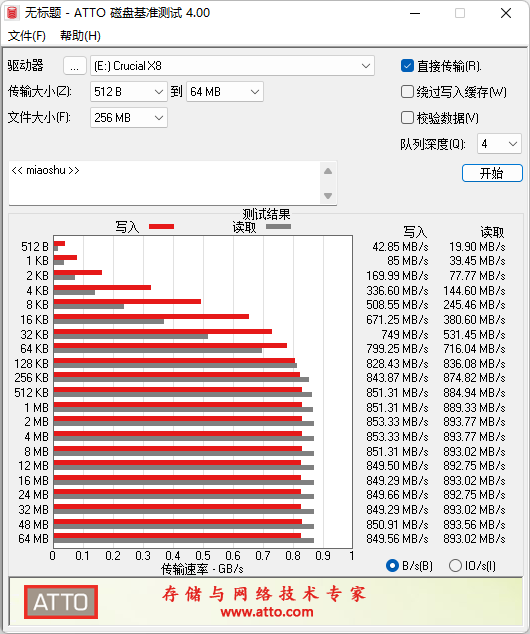
Task: Click the www.atto.com link in banner
Action: point(267,612)
